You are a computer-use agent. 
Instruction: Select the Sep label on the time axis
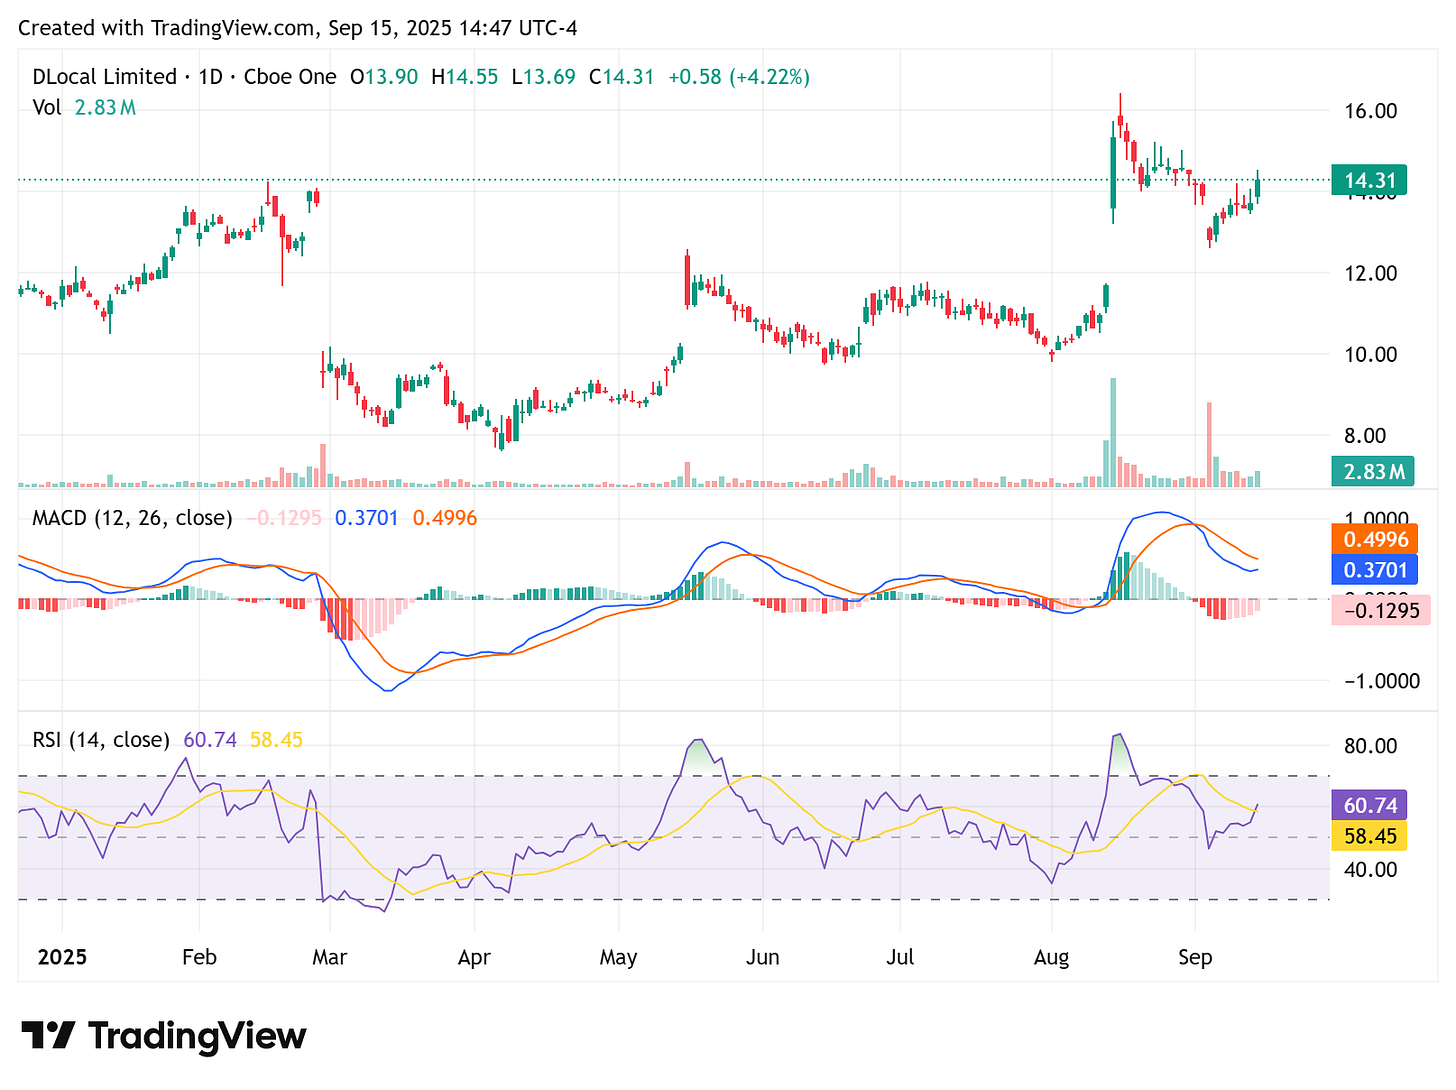pyautogui.click(x=1196, y=957)
